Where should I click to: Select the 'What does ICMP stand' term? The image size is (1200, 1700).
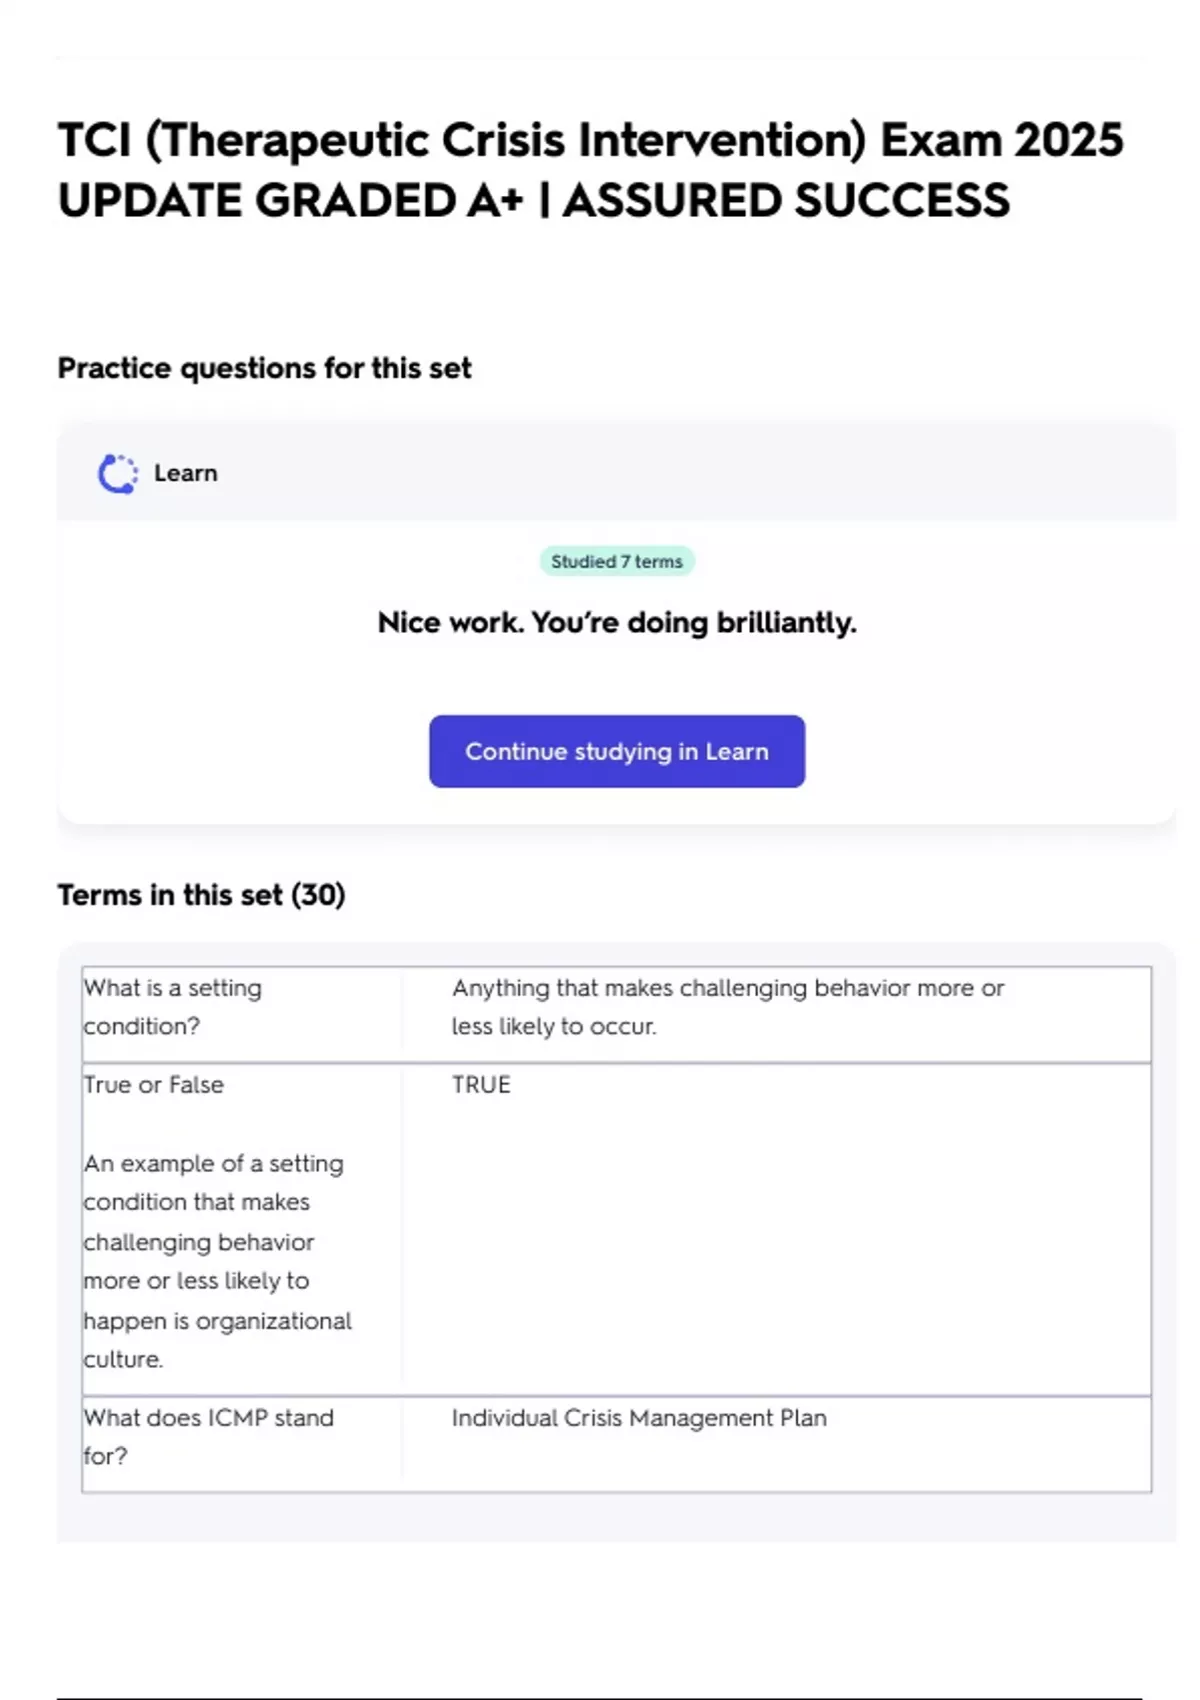209,1418
